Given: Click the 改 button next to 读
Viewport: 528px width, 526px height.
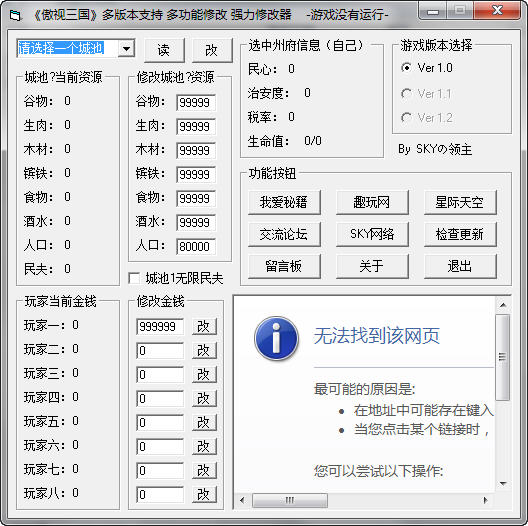Looking at the screenshot, I should pos(212,50).
